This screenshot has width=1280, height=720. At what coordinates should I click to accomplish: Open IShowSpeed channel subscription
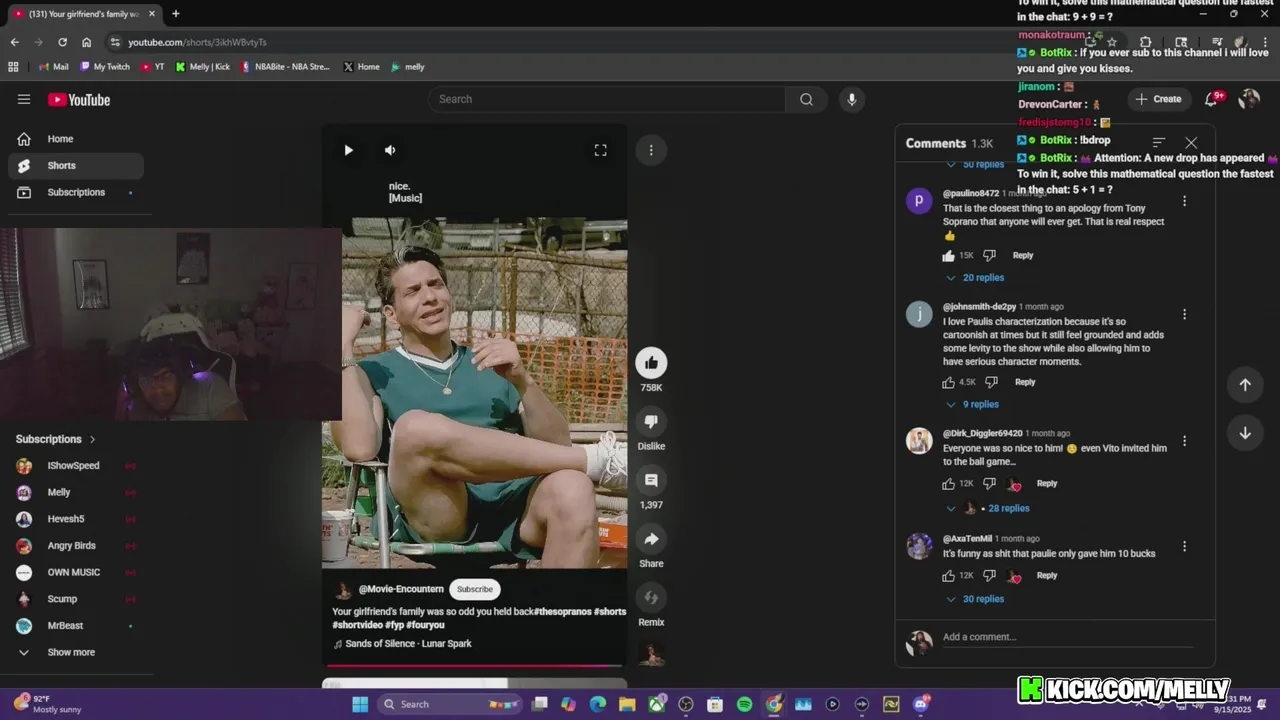tap(76, 466)
